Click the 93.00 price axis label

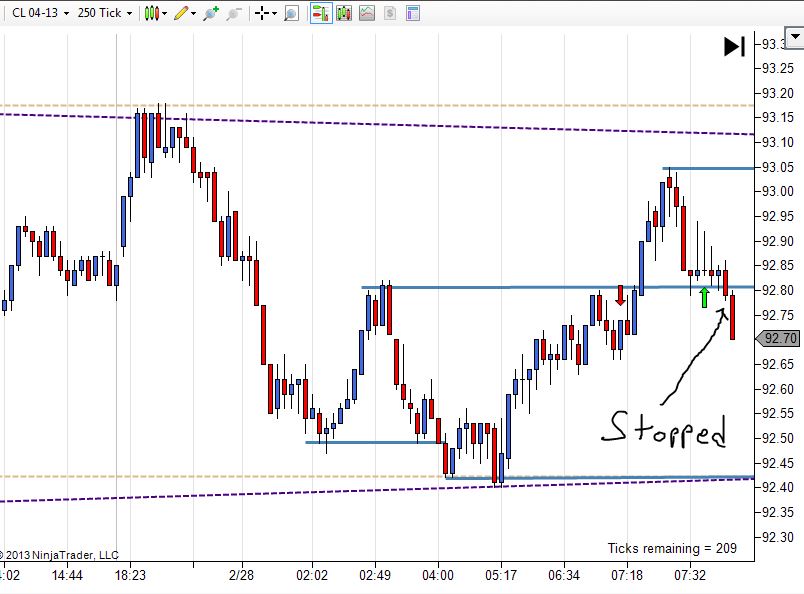click(778, 191)
